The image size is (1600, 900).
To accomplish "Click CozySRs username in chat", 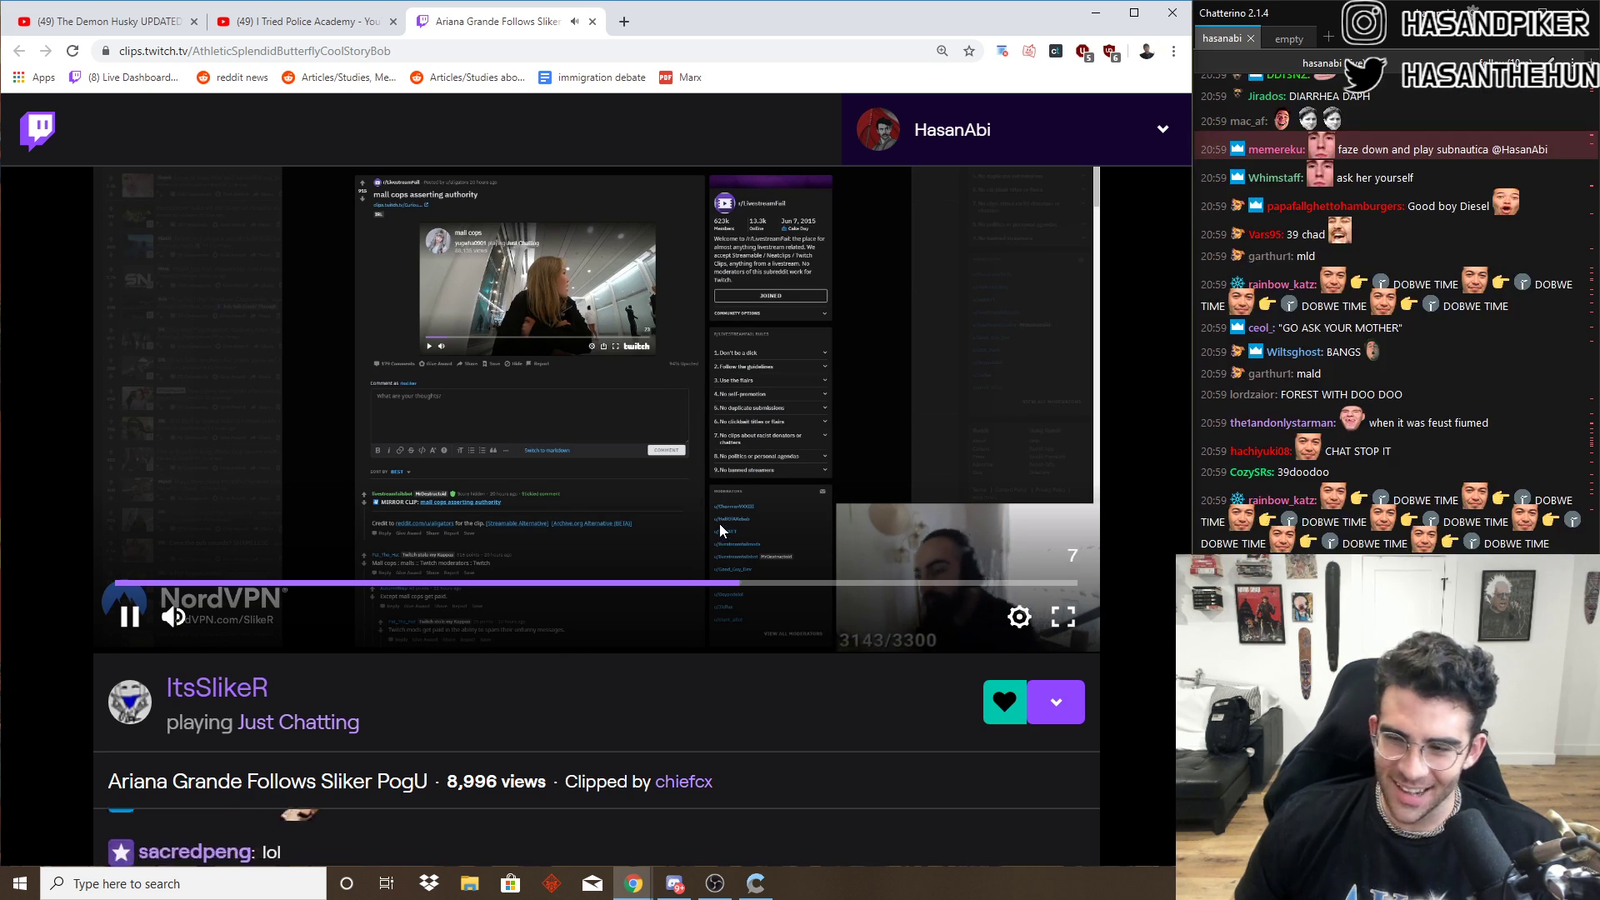I will pos(1252,472).
